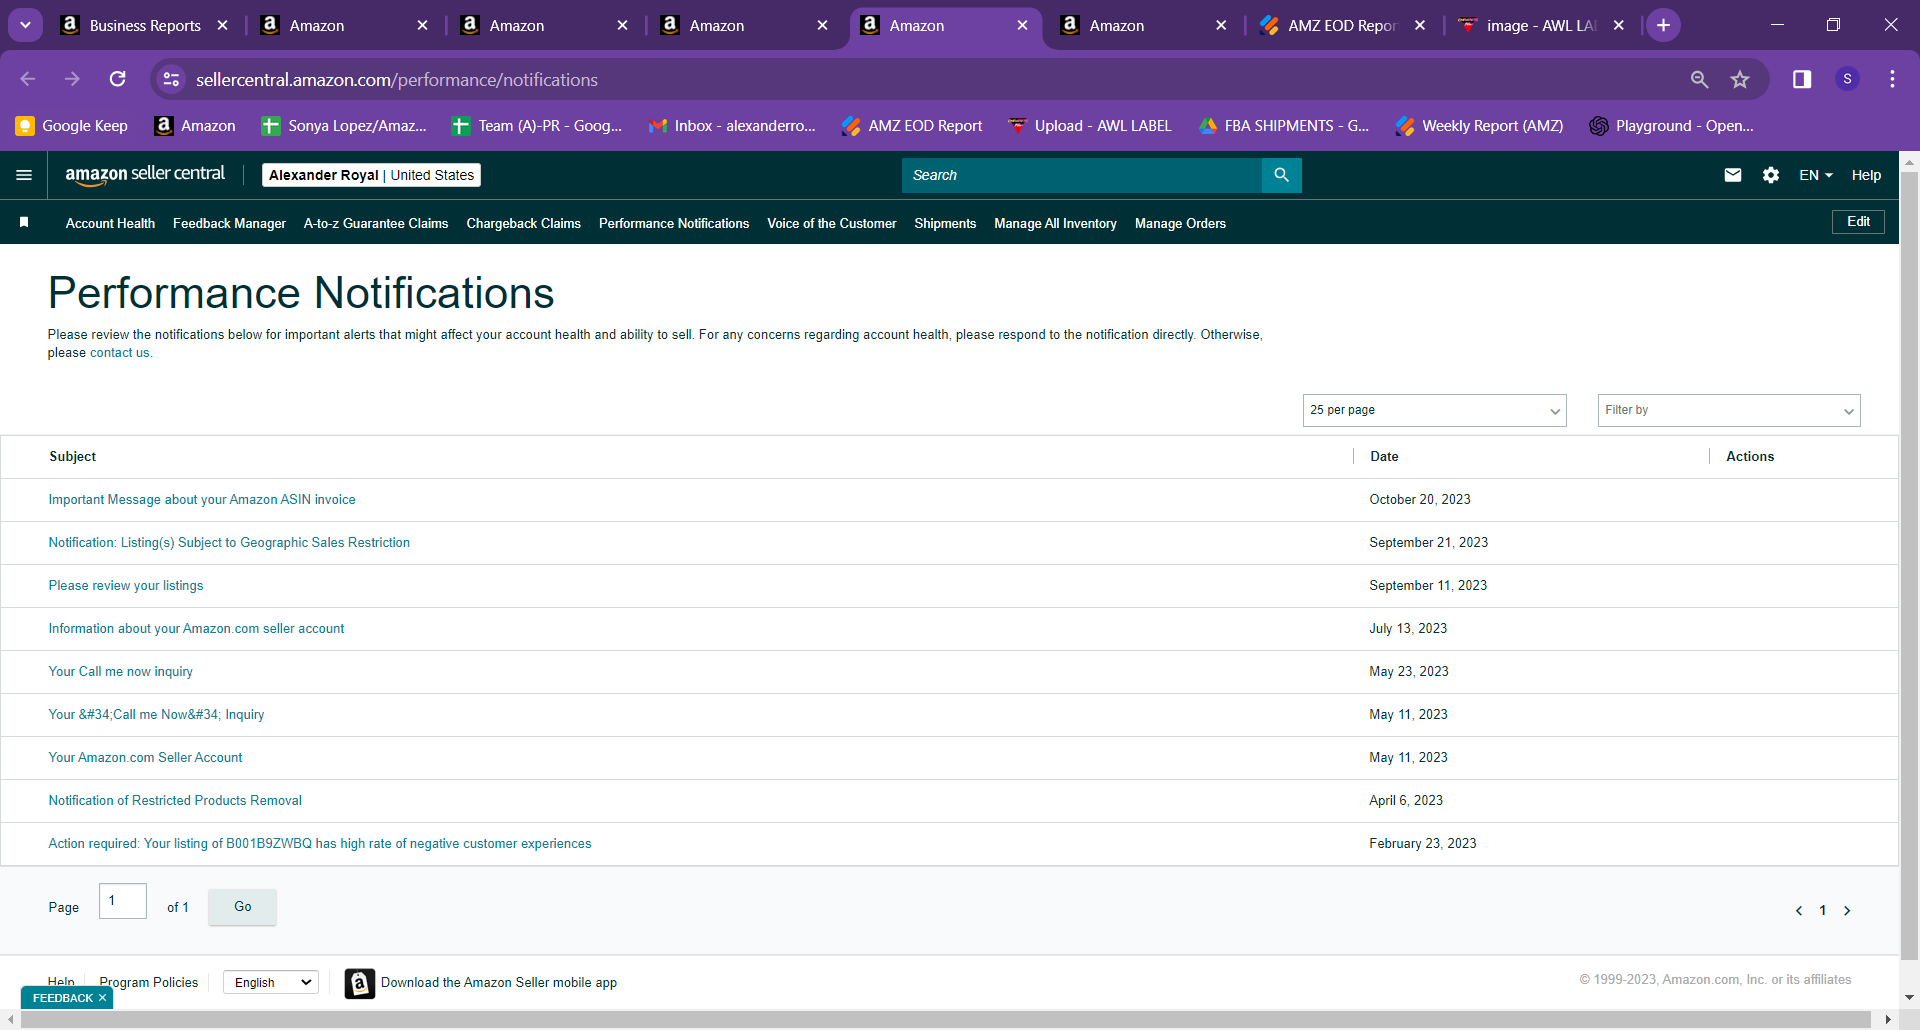Viewport: 1920px width, 1030px height.
Task: Open the Chrome three-dot menu
Action: point(1892,79)
